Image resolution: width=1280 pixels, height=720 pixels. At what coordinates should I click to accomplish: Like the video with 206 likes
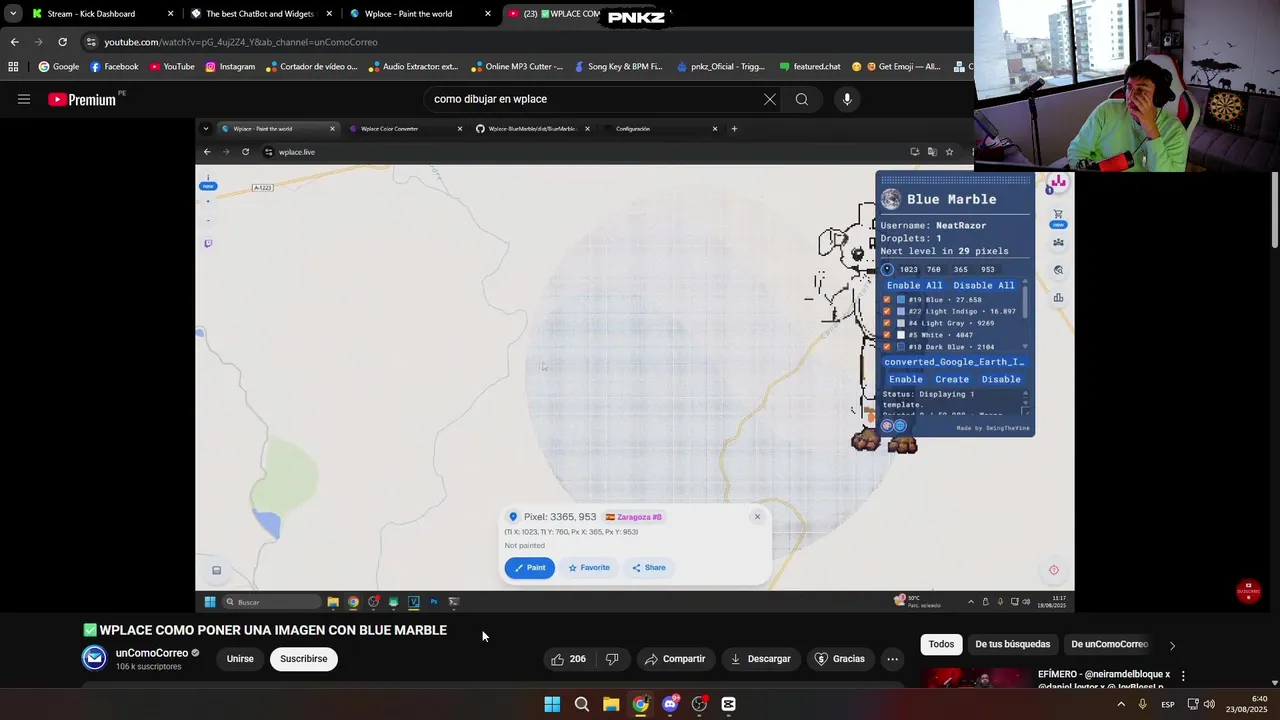(568, 659)
